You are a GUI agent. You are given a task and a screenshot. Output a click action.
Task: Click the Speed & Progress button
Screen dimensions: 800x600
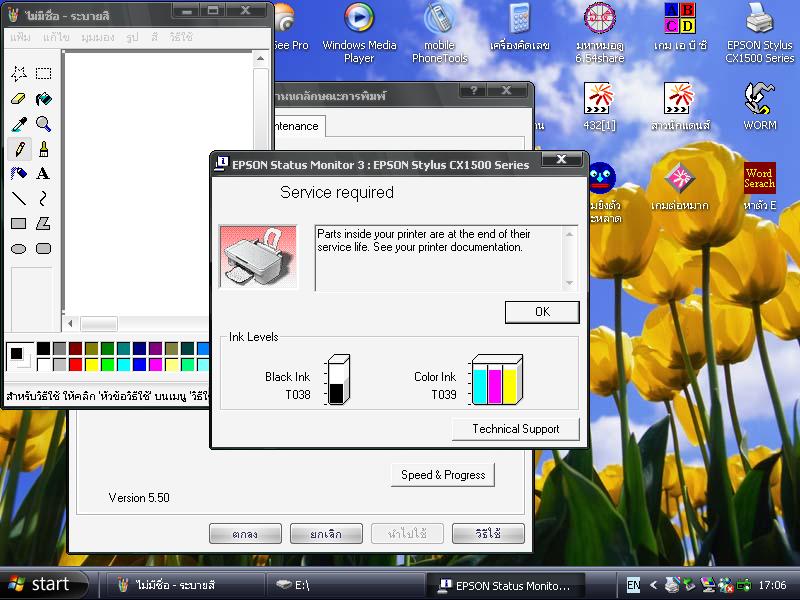[x=443, y=475]
